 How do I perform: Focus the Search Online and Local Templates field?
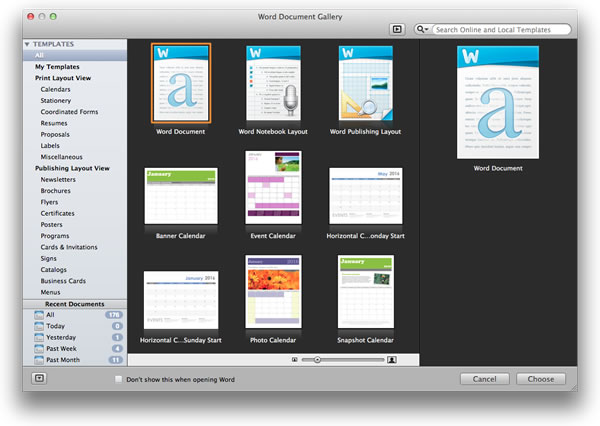[x=501, y=29]
